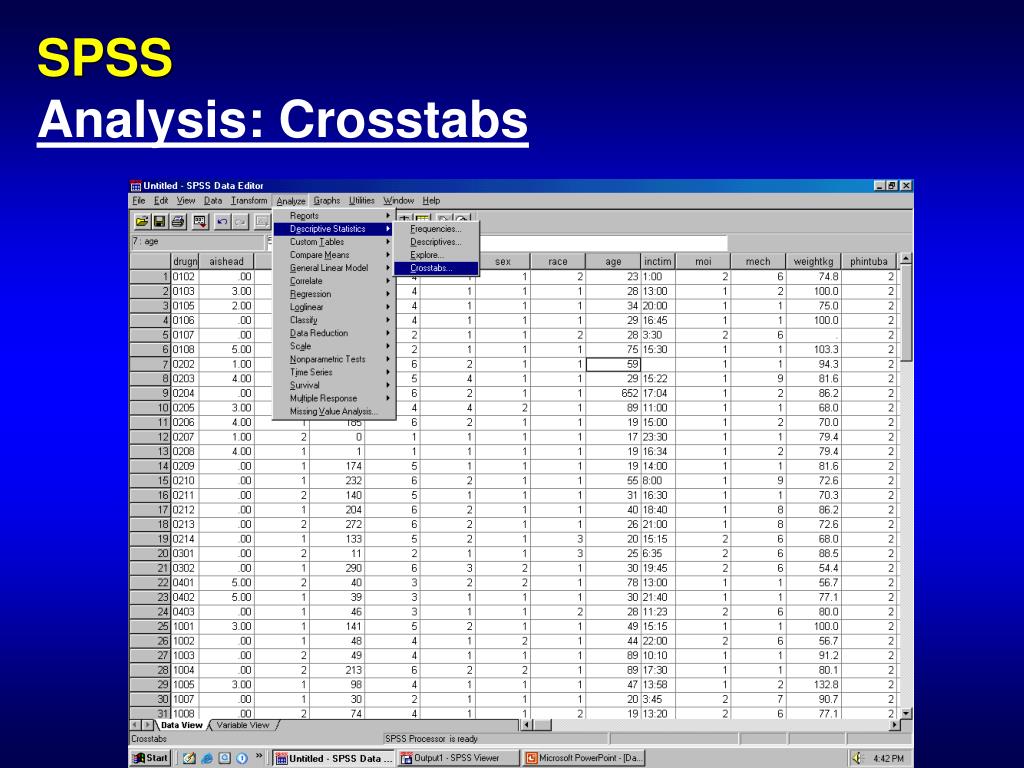1024x768 pixels.
Task: Click the Undo arrow icon
Action: pyautogui.click(x=222, y=222)
